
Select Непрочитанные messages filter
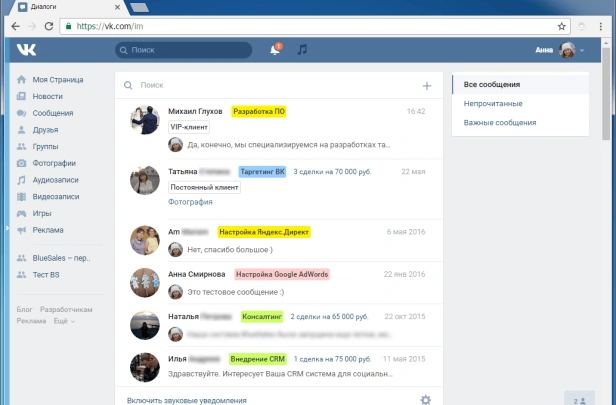[x=494, y=103]
